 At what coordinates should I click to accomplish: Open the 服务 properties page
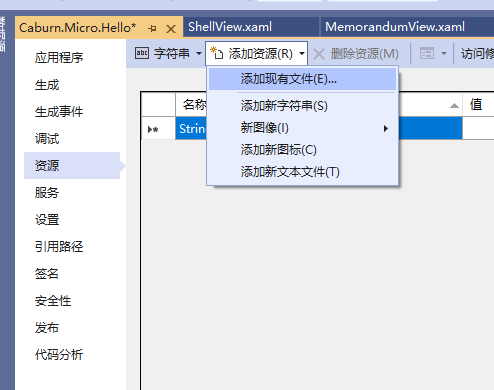click(47, 193)
